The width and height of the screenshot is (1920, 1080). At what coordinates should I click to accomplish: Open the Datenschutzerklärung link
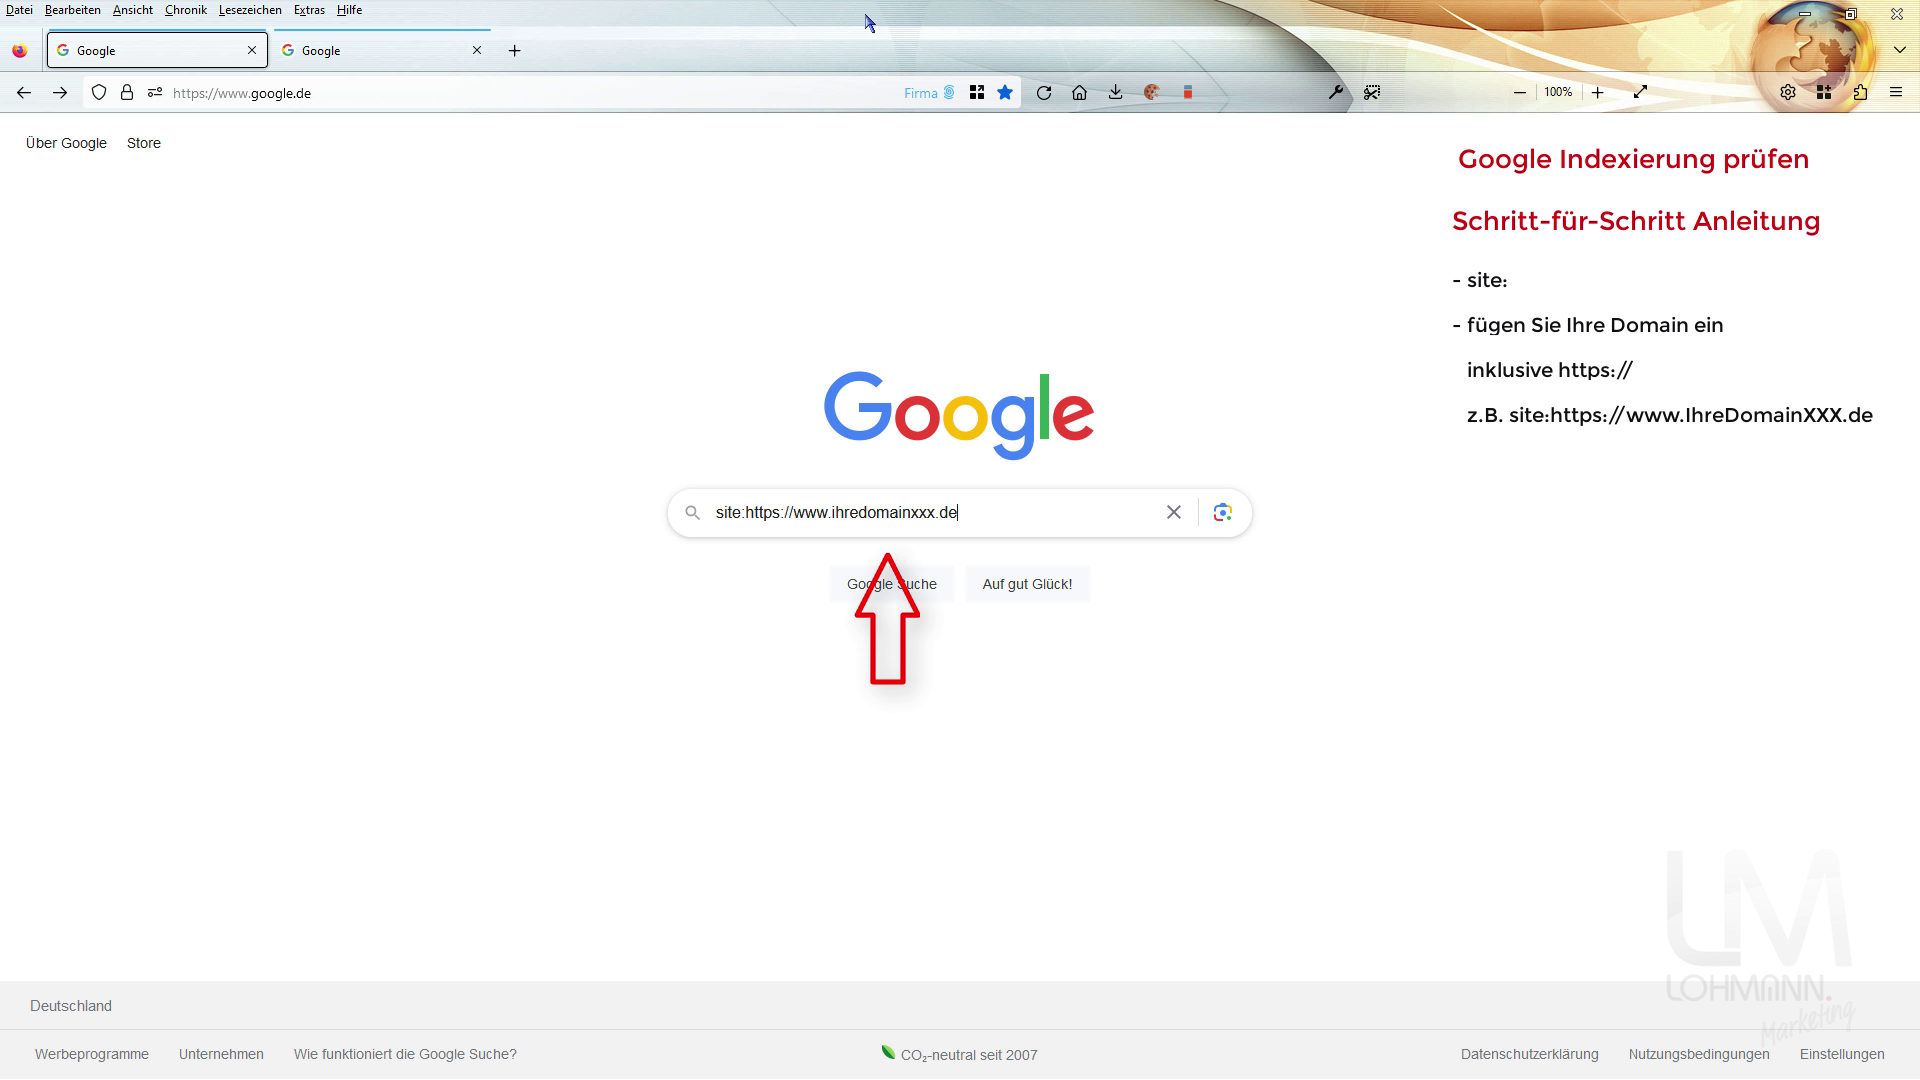point(1529,1054)
